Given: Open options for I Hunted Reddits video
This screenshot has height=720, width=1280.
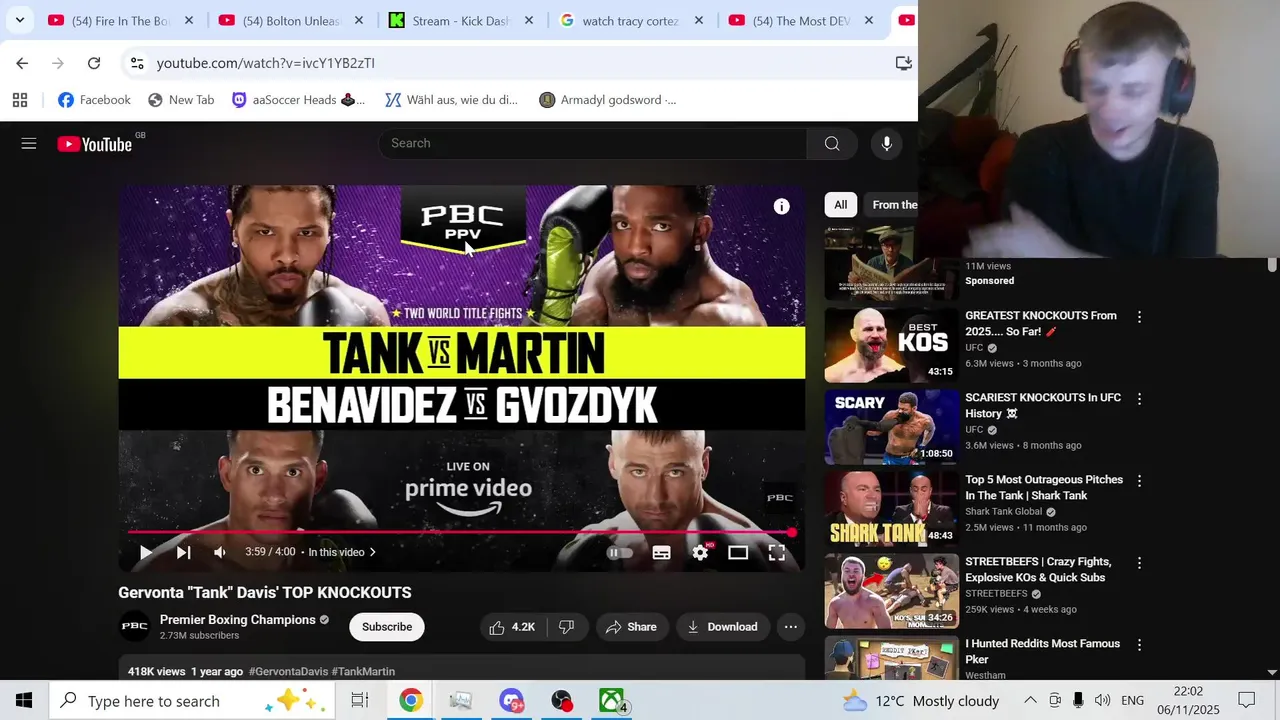Looking at the screenshot, I should coord(1139,645).
